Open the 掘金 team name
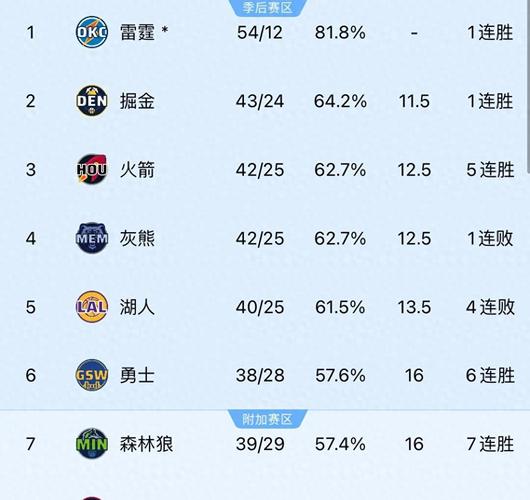This screenshot has height=500, width=530. (137, 101)
